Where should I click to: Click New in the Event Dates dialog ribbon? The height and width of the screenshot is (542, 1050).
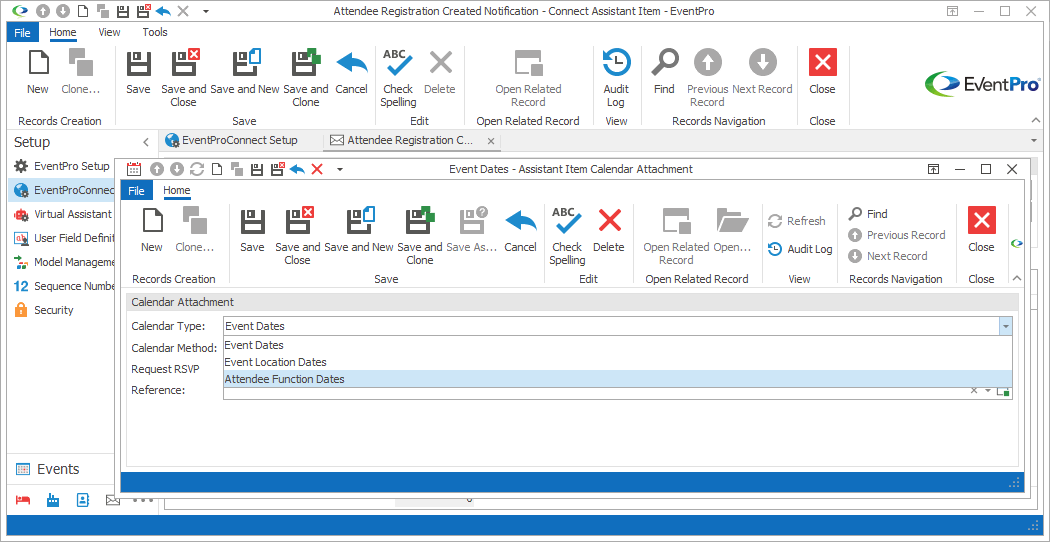[151, 230]
